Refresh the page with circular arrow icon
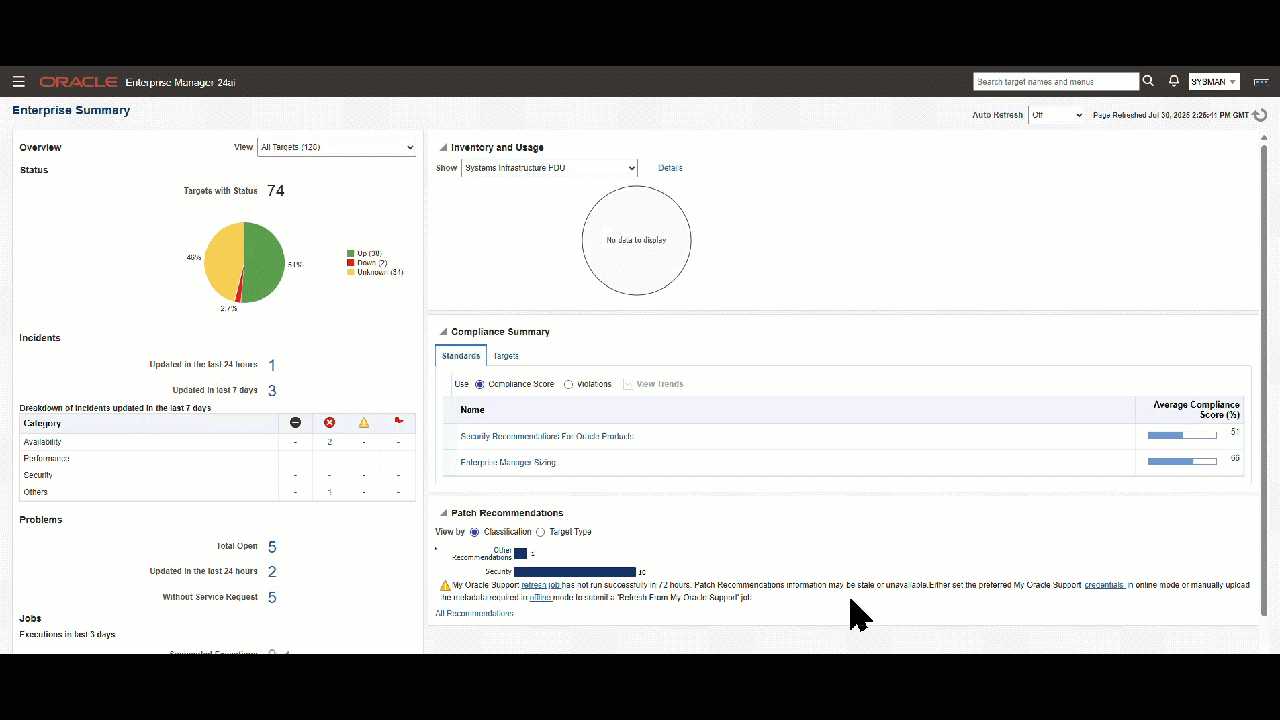Viewport: 1280px width, 720px height. (1260, 115)
